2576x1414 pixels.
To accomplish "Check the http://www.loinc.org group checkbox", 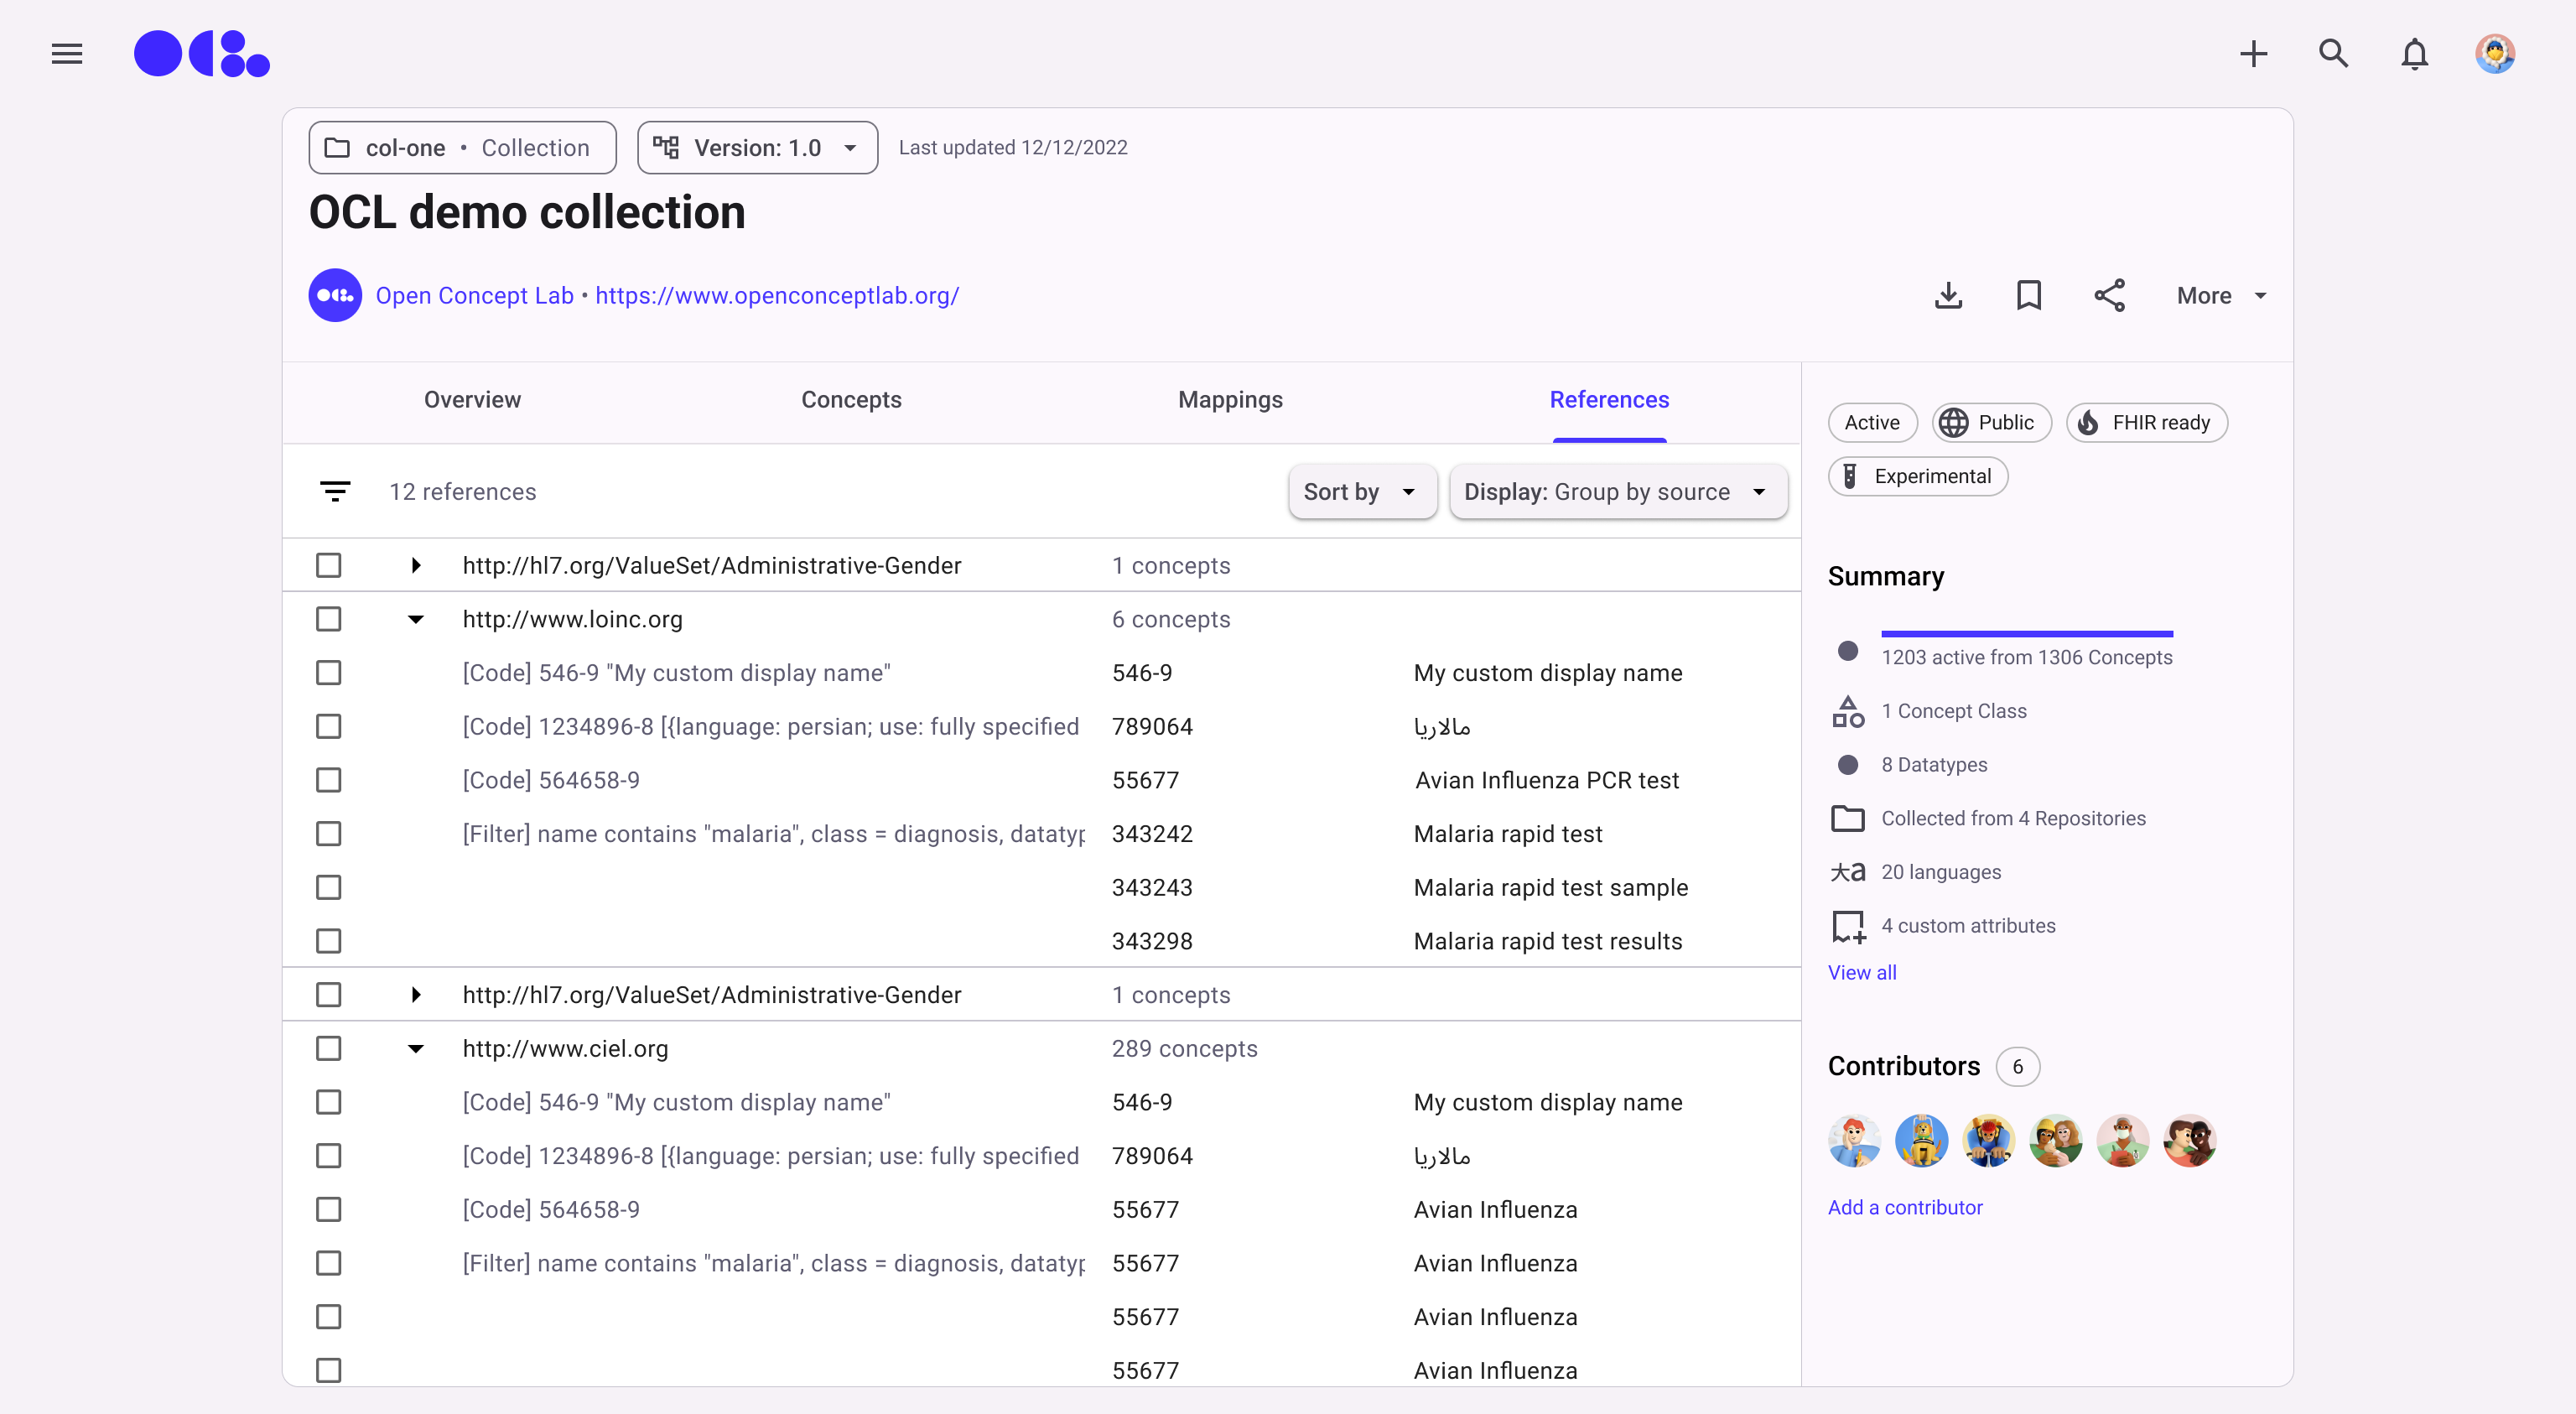I will pyautogui.click(x=328, y=619).
